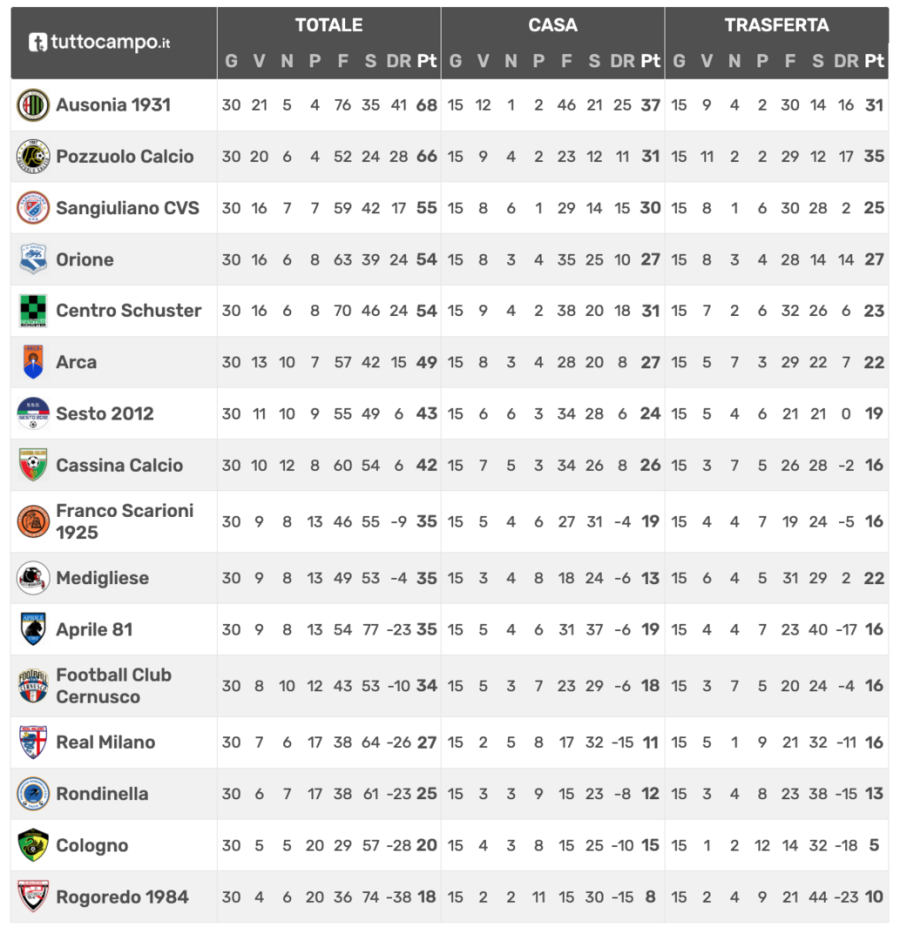This screenshot has width=900, height=940.
Task: Click the Arca orange shield logo
Action: click(x=33, y=362)
